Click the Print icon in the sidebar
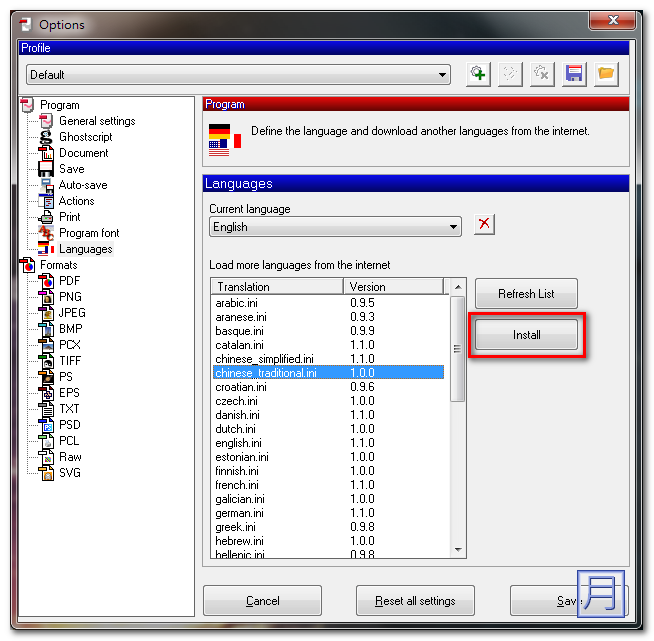Viewport: 654px width, 641px height. (x=46, y=217)
